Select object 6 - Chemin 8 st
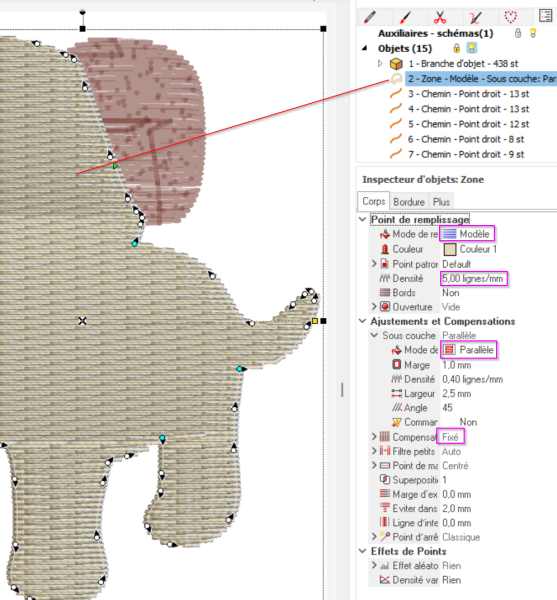The width and height of the screenshot is (557, 600). [x=466, y=139]
